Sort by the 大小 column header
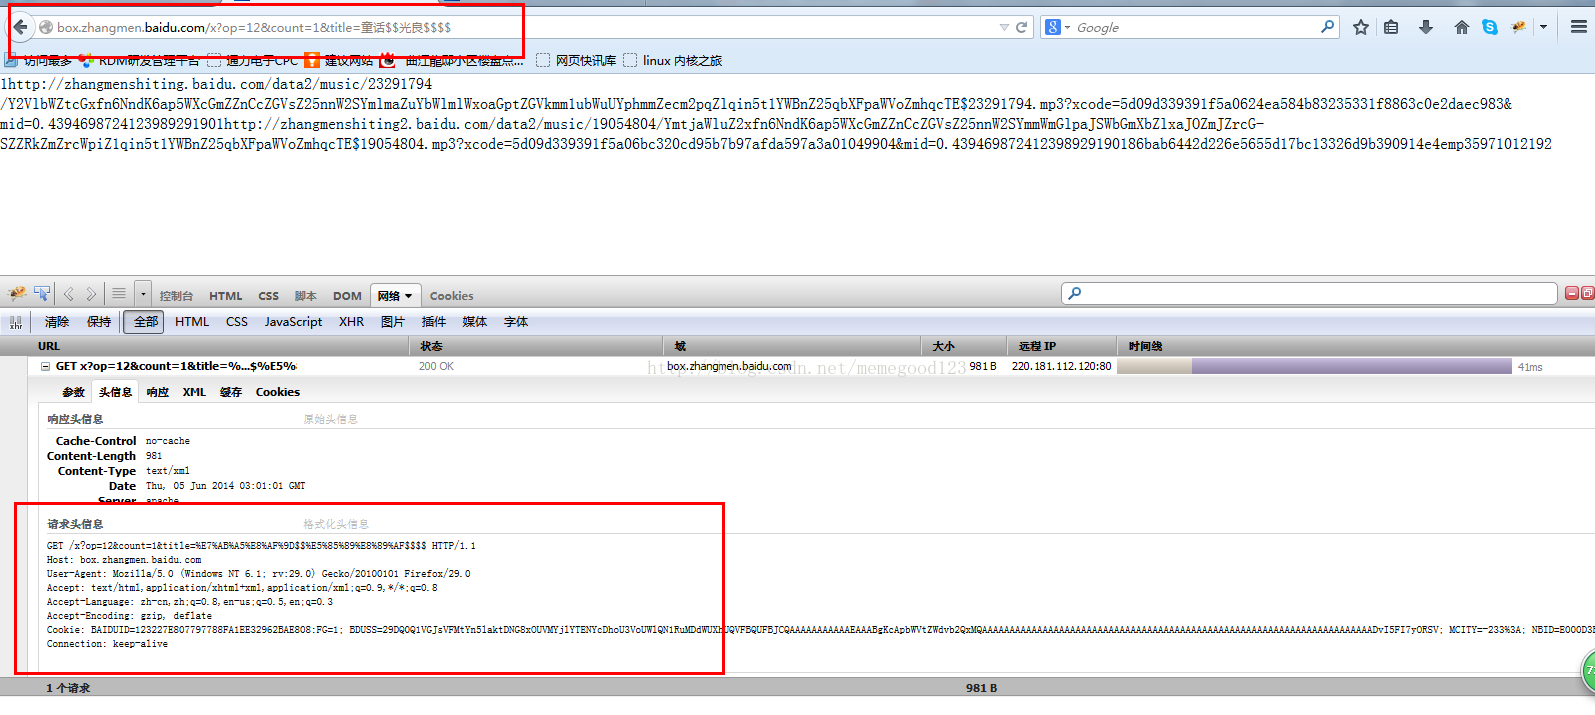Screen dimensions: 1595x715 pos(965,346)
